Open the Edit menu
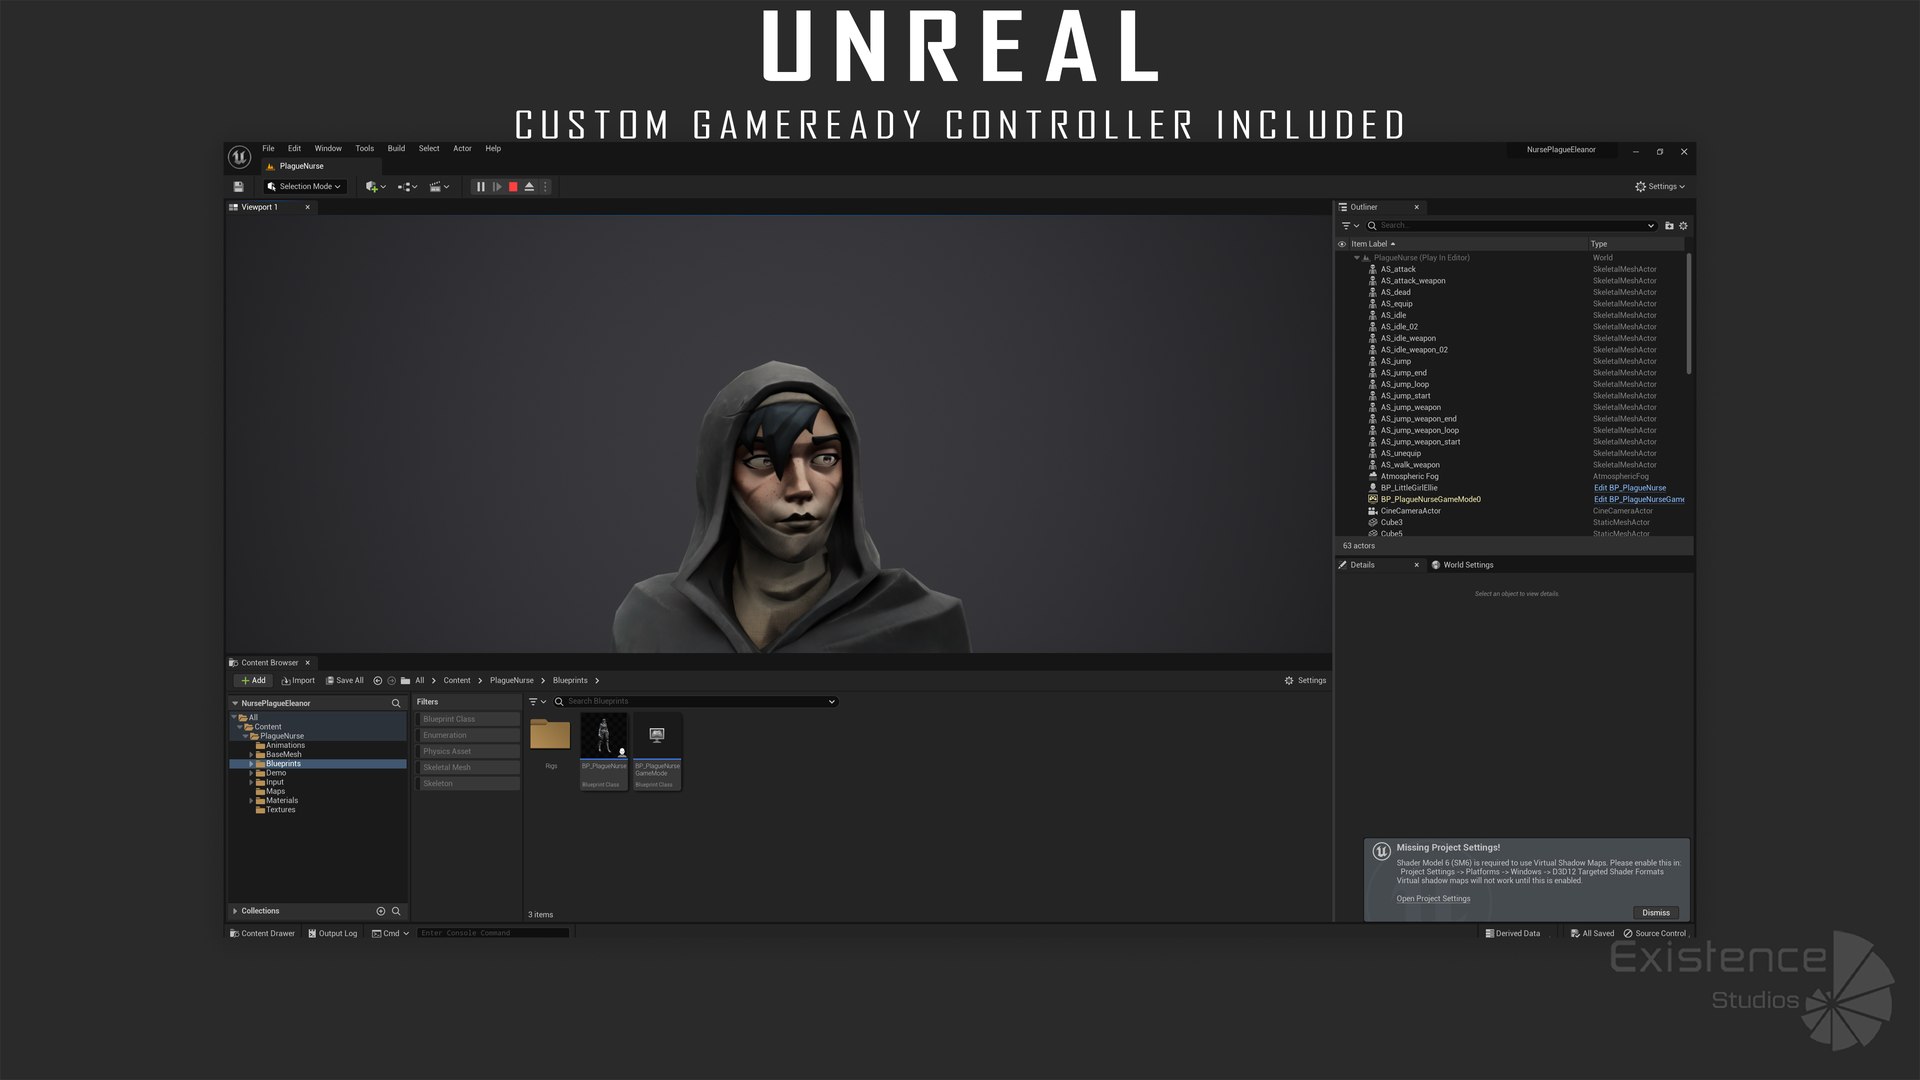This screenshot has height=1080, width=1920. [294, 149]
